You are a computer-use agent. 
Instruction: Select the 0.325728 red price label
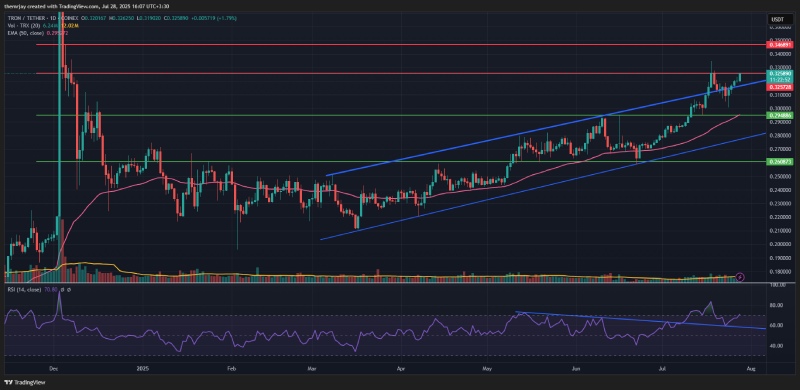pos(781,87)
